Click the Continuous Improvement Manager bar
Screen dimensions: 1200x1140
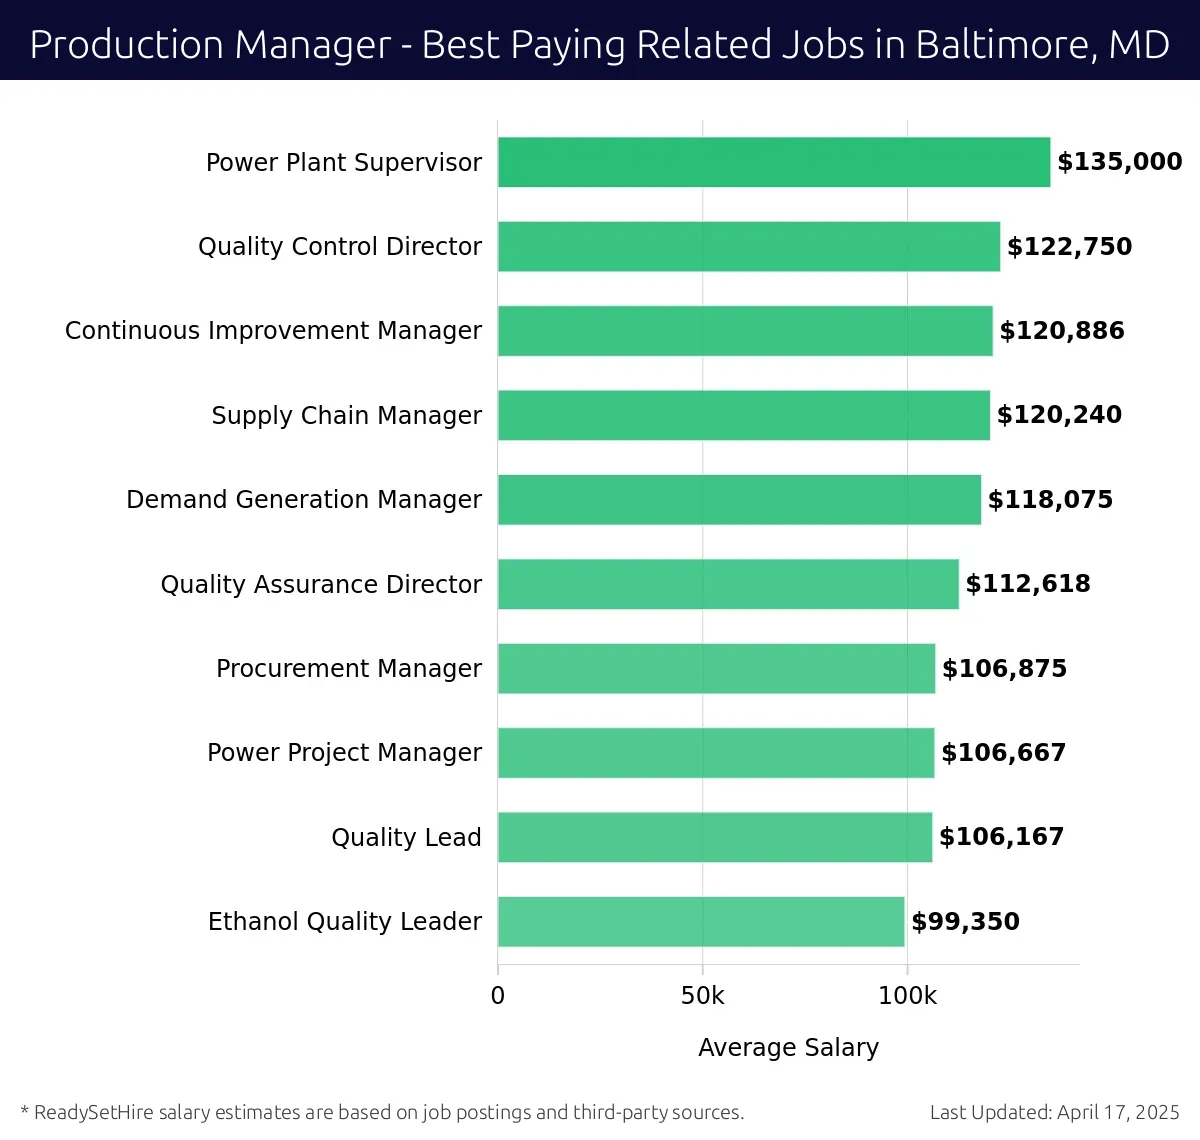point(745,331)
